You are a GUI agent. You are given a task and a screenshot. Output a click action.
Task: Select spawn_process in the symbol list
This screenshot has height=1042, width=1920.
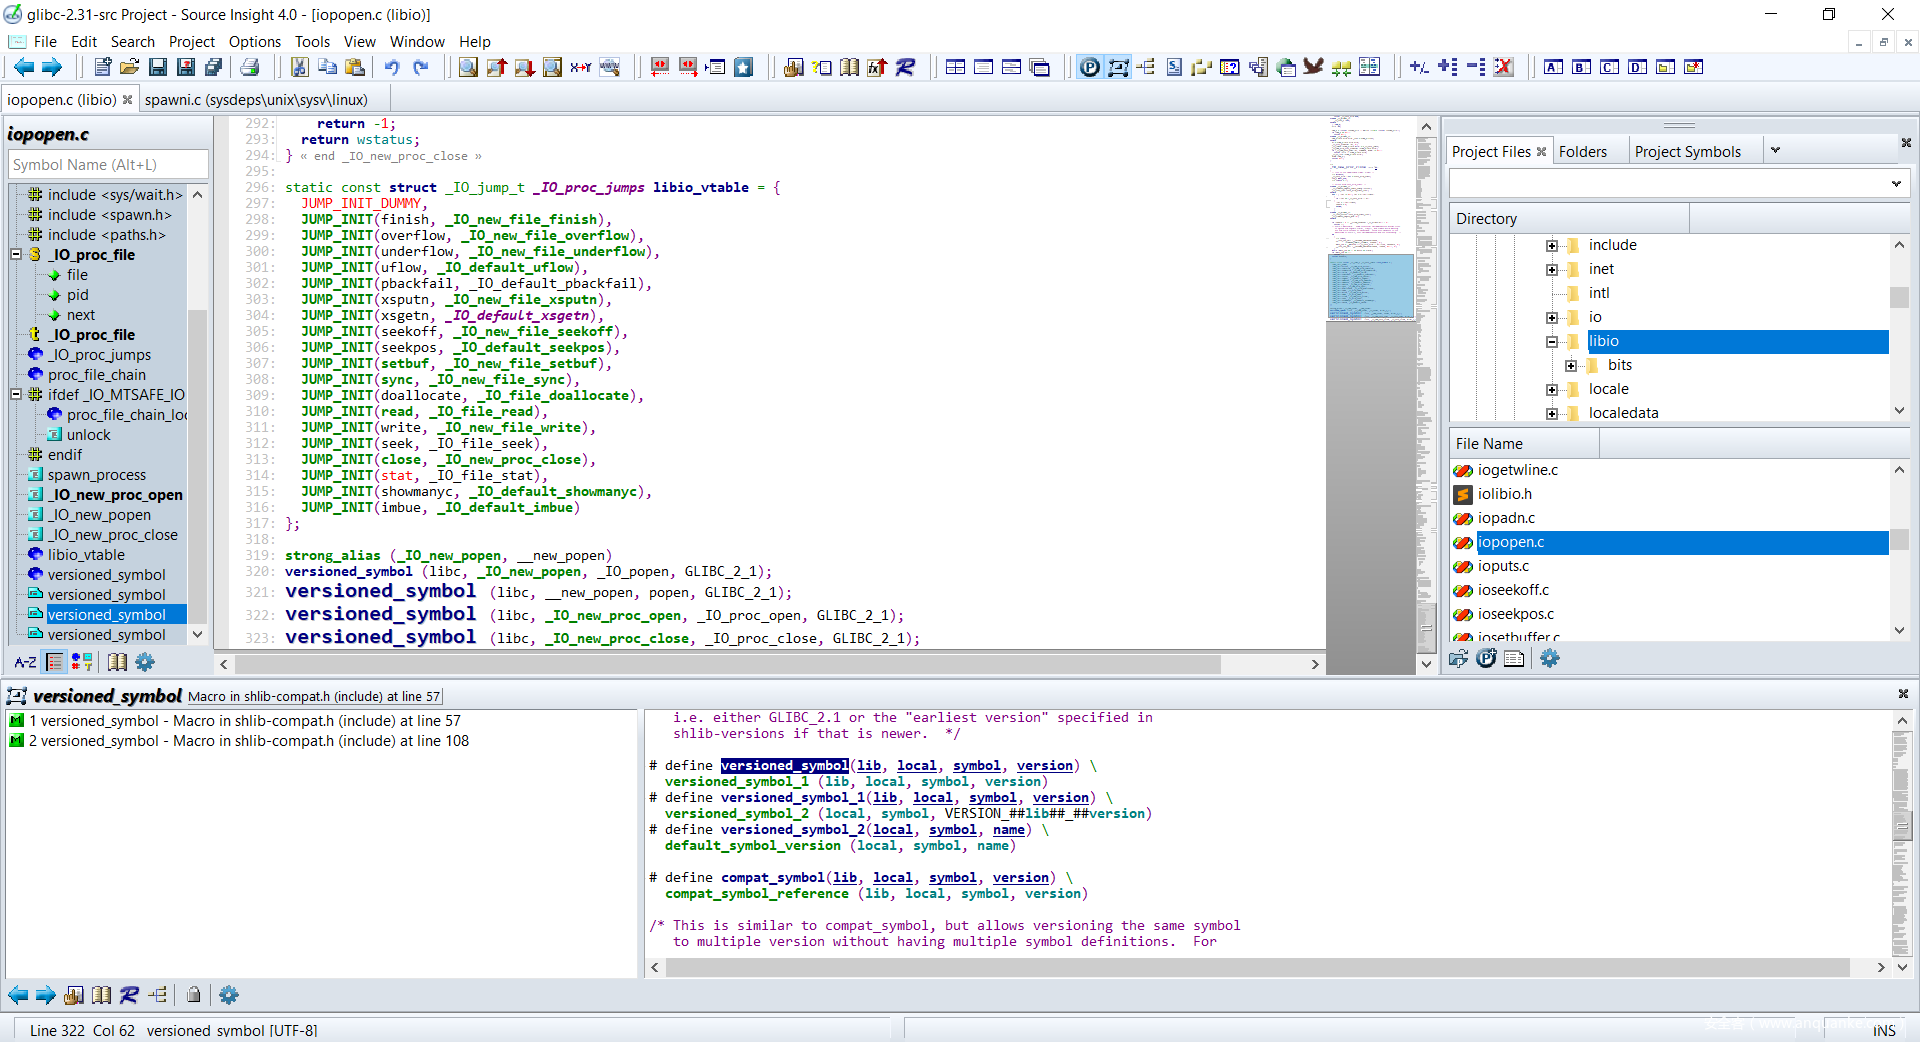click(97, 475)
